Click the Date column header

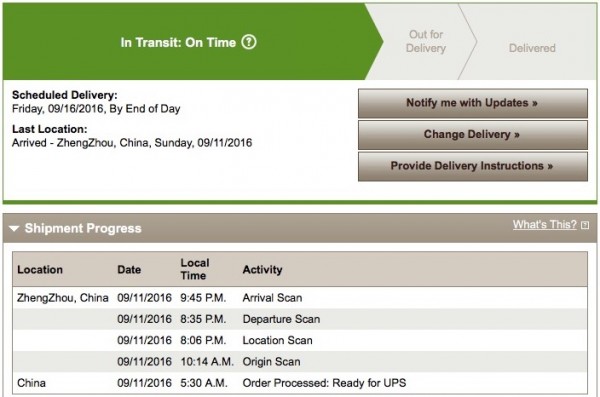[129, 270]
